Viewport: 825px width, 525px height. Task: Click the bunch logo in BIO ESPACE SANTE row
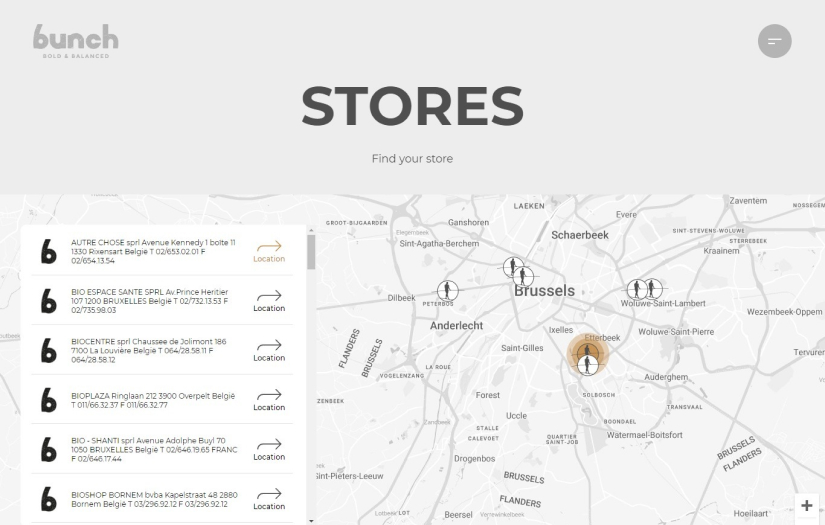tap(48, 301)
